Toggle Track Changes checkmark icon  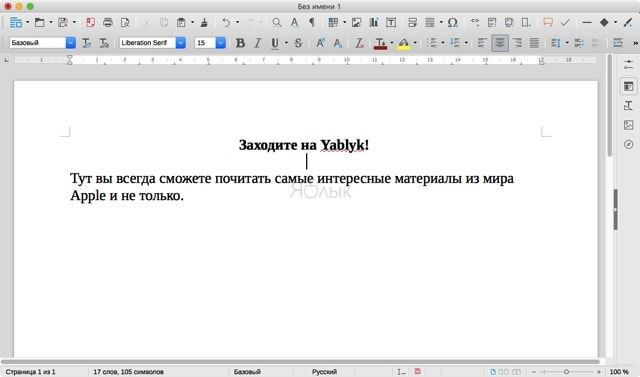565,22
